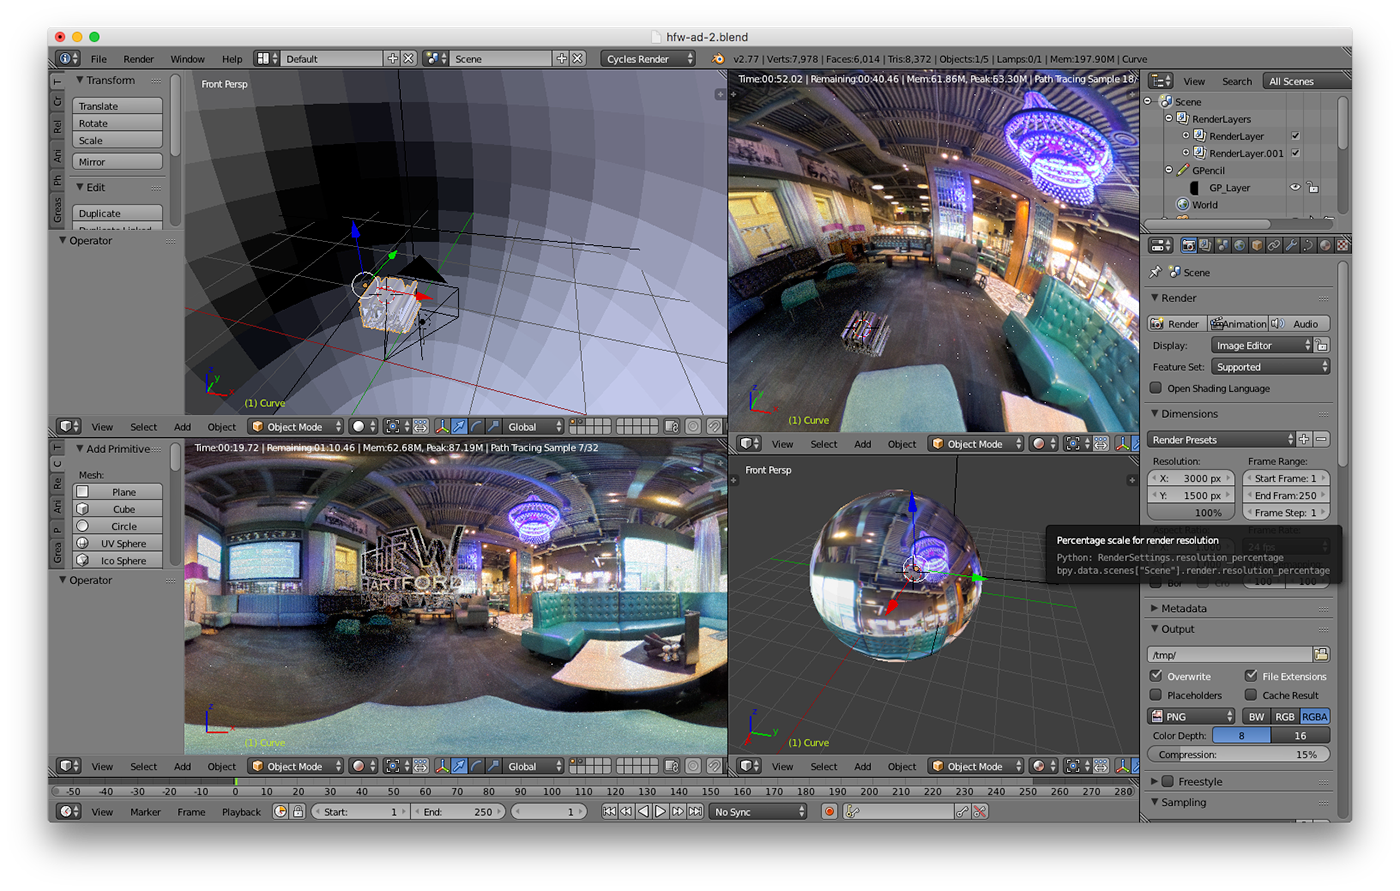Uncheck the Overwrite option
Screen dimensions: 1400x891
1156,677
